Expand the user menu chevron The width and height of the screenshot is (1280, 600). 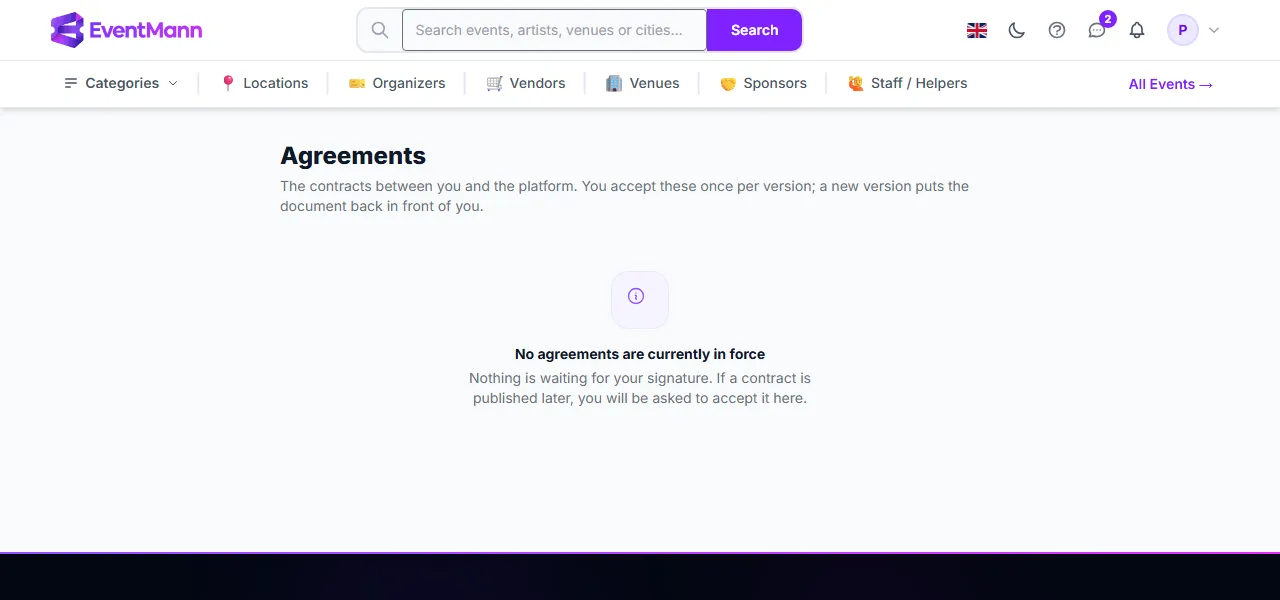[x=1214, y=30]
